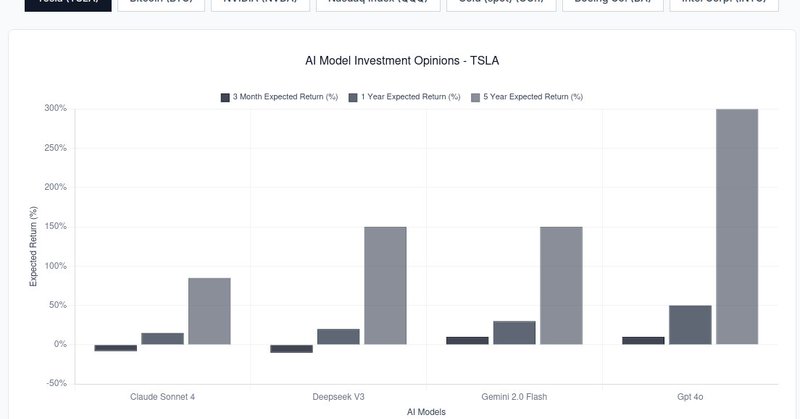This screenshot has width=800, height=419.
Task: Toggle the 1 Year Expected Return legend item
Action: click(x=405, y=97)
